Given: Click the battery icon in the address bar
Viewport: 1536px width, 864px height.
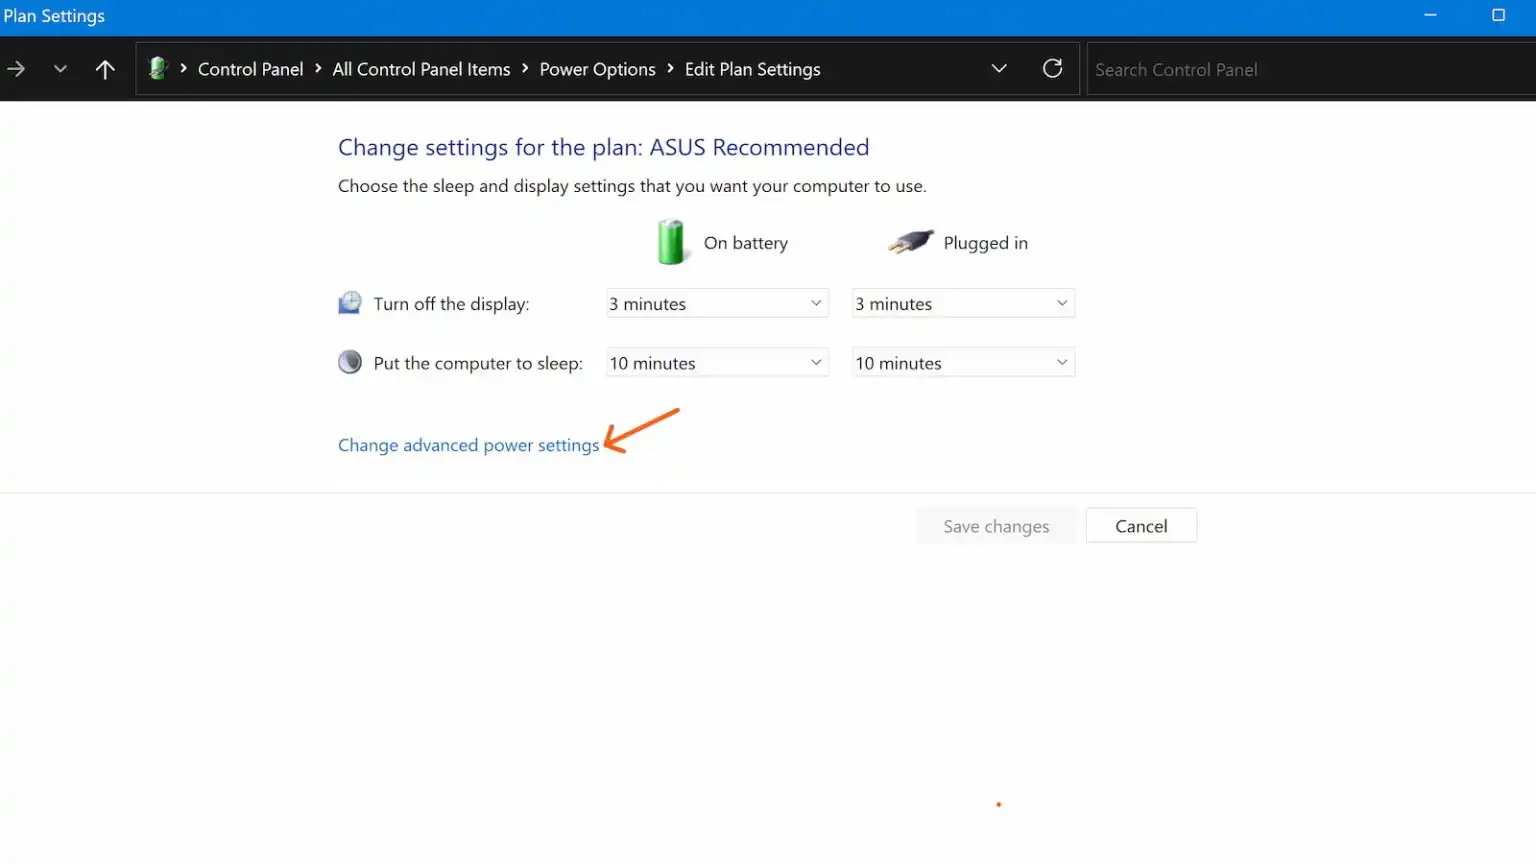Looking at the screenshot, I should 157,68.
